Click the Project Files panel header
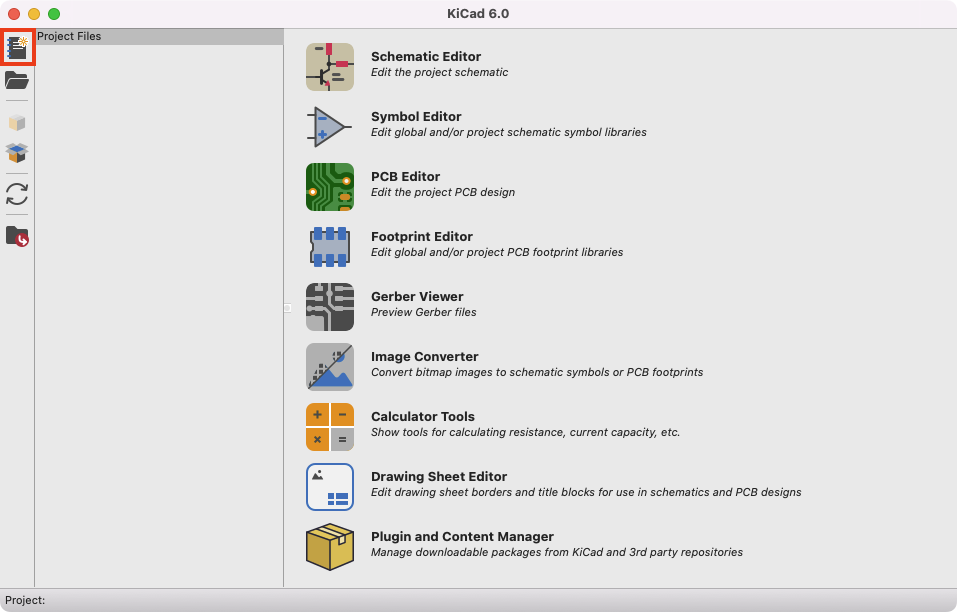This screenshot has width=957, height=612. tap(159, 37)
